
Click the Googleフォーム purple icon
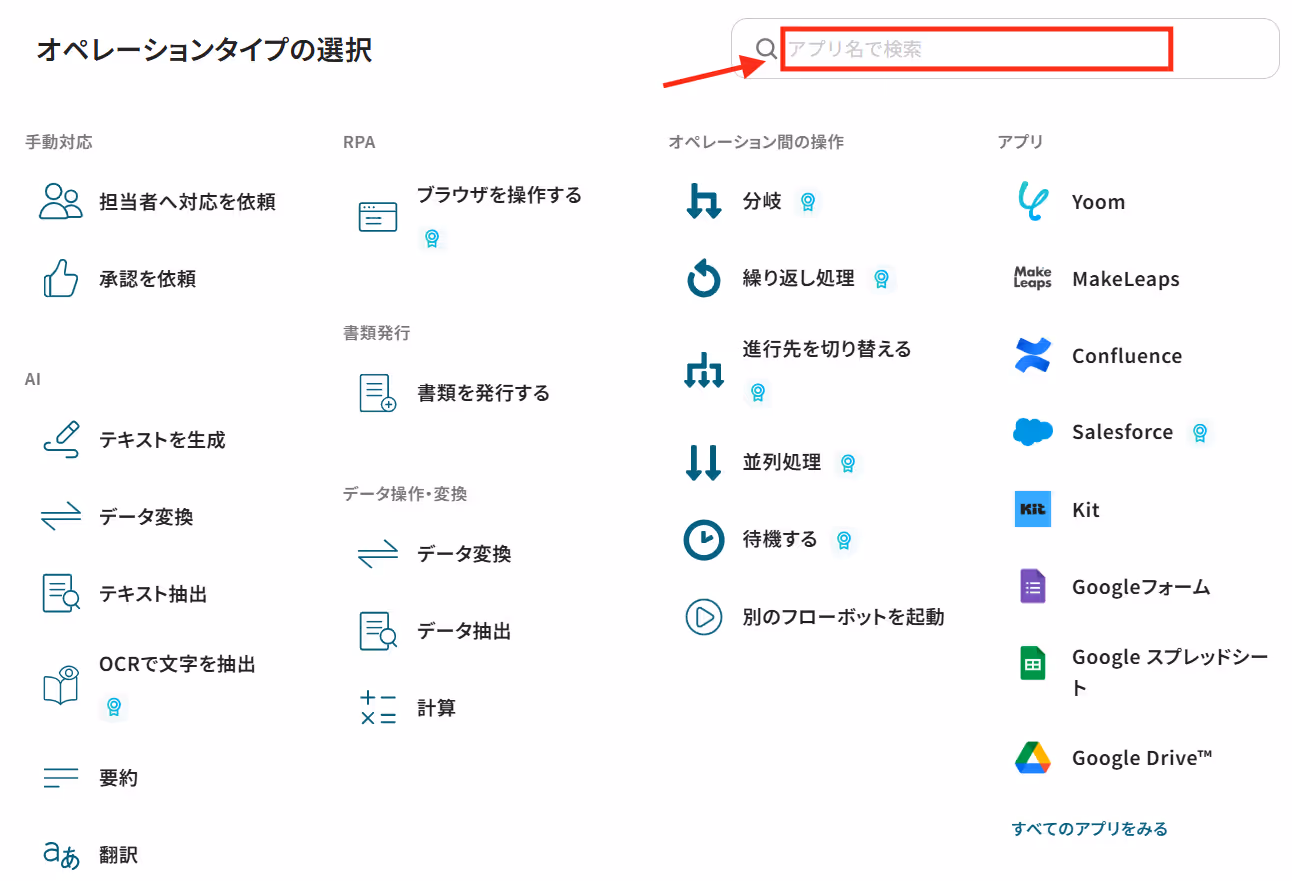point(1033,586)
